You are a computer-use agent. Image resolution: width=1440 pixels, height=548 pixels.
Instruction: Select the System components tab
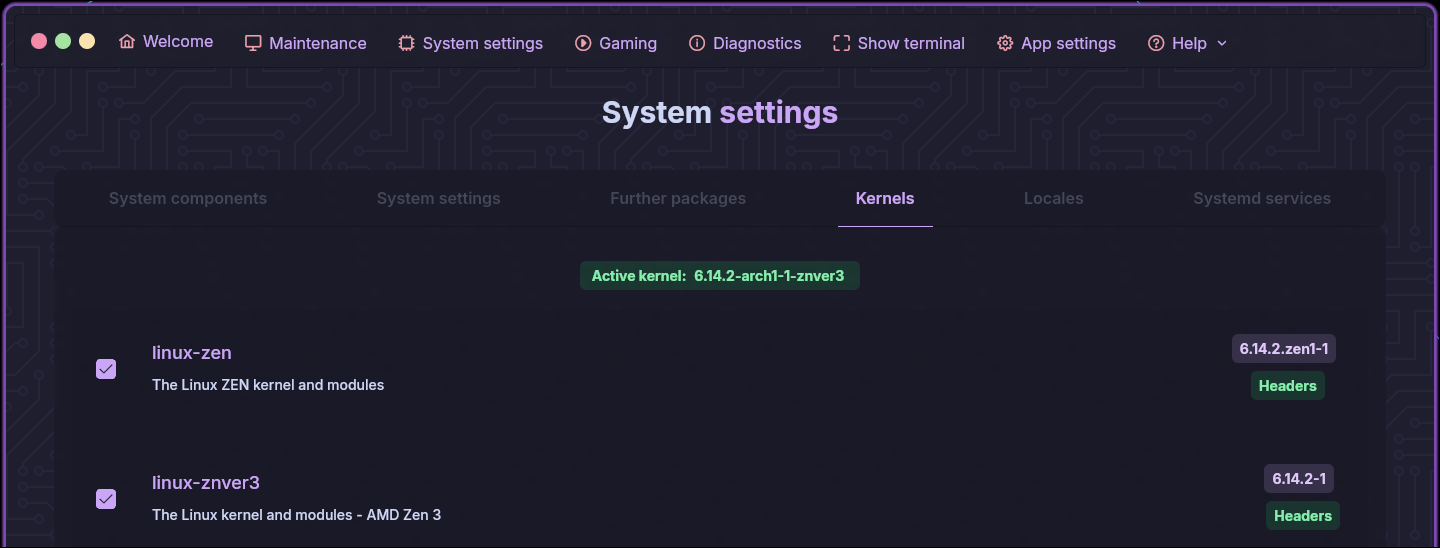[188, 198]
